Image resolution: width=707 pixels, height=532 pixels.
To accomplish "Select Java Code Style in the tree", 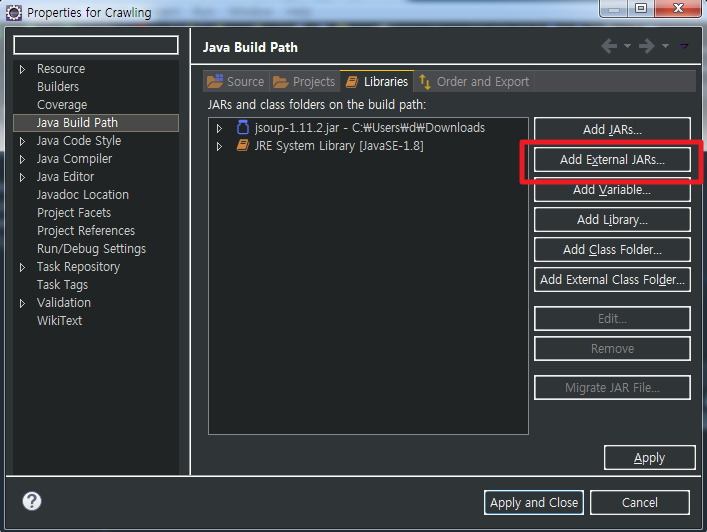I will [79, 141].
